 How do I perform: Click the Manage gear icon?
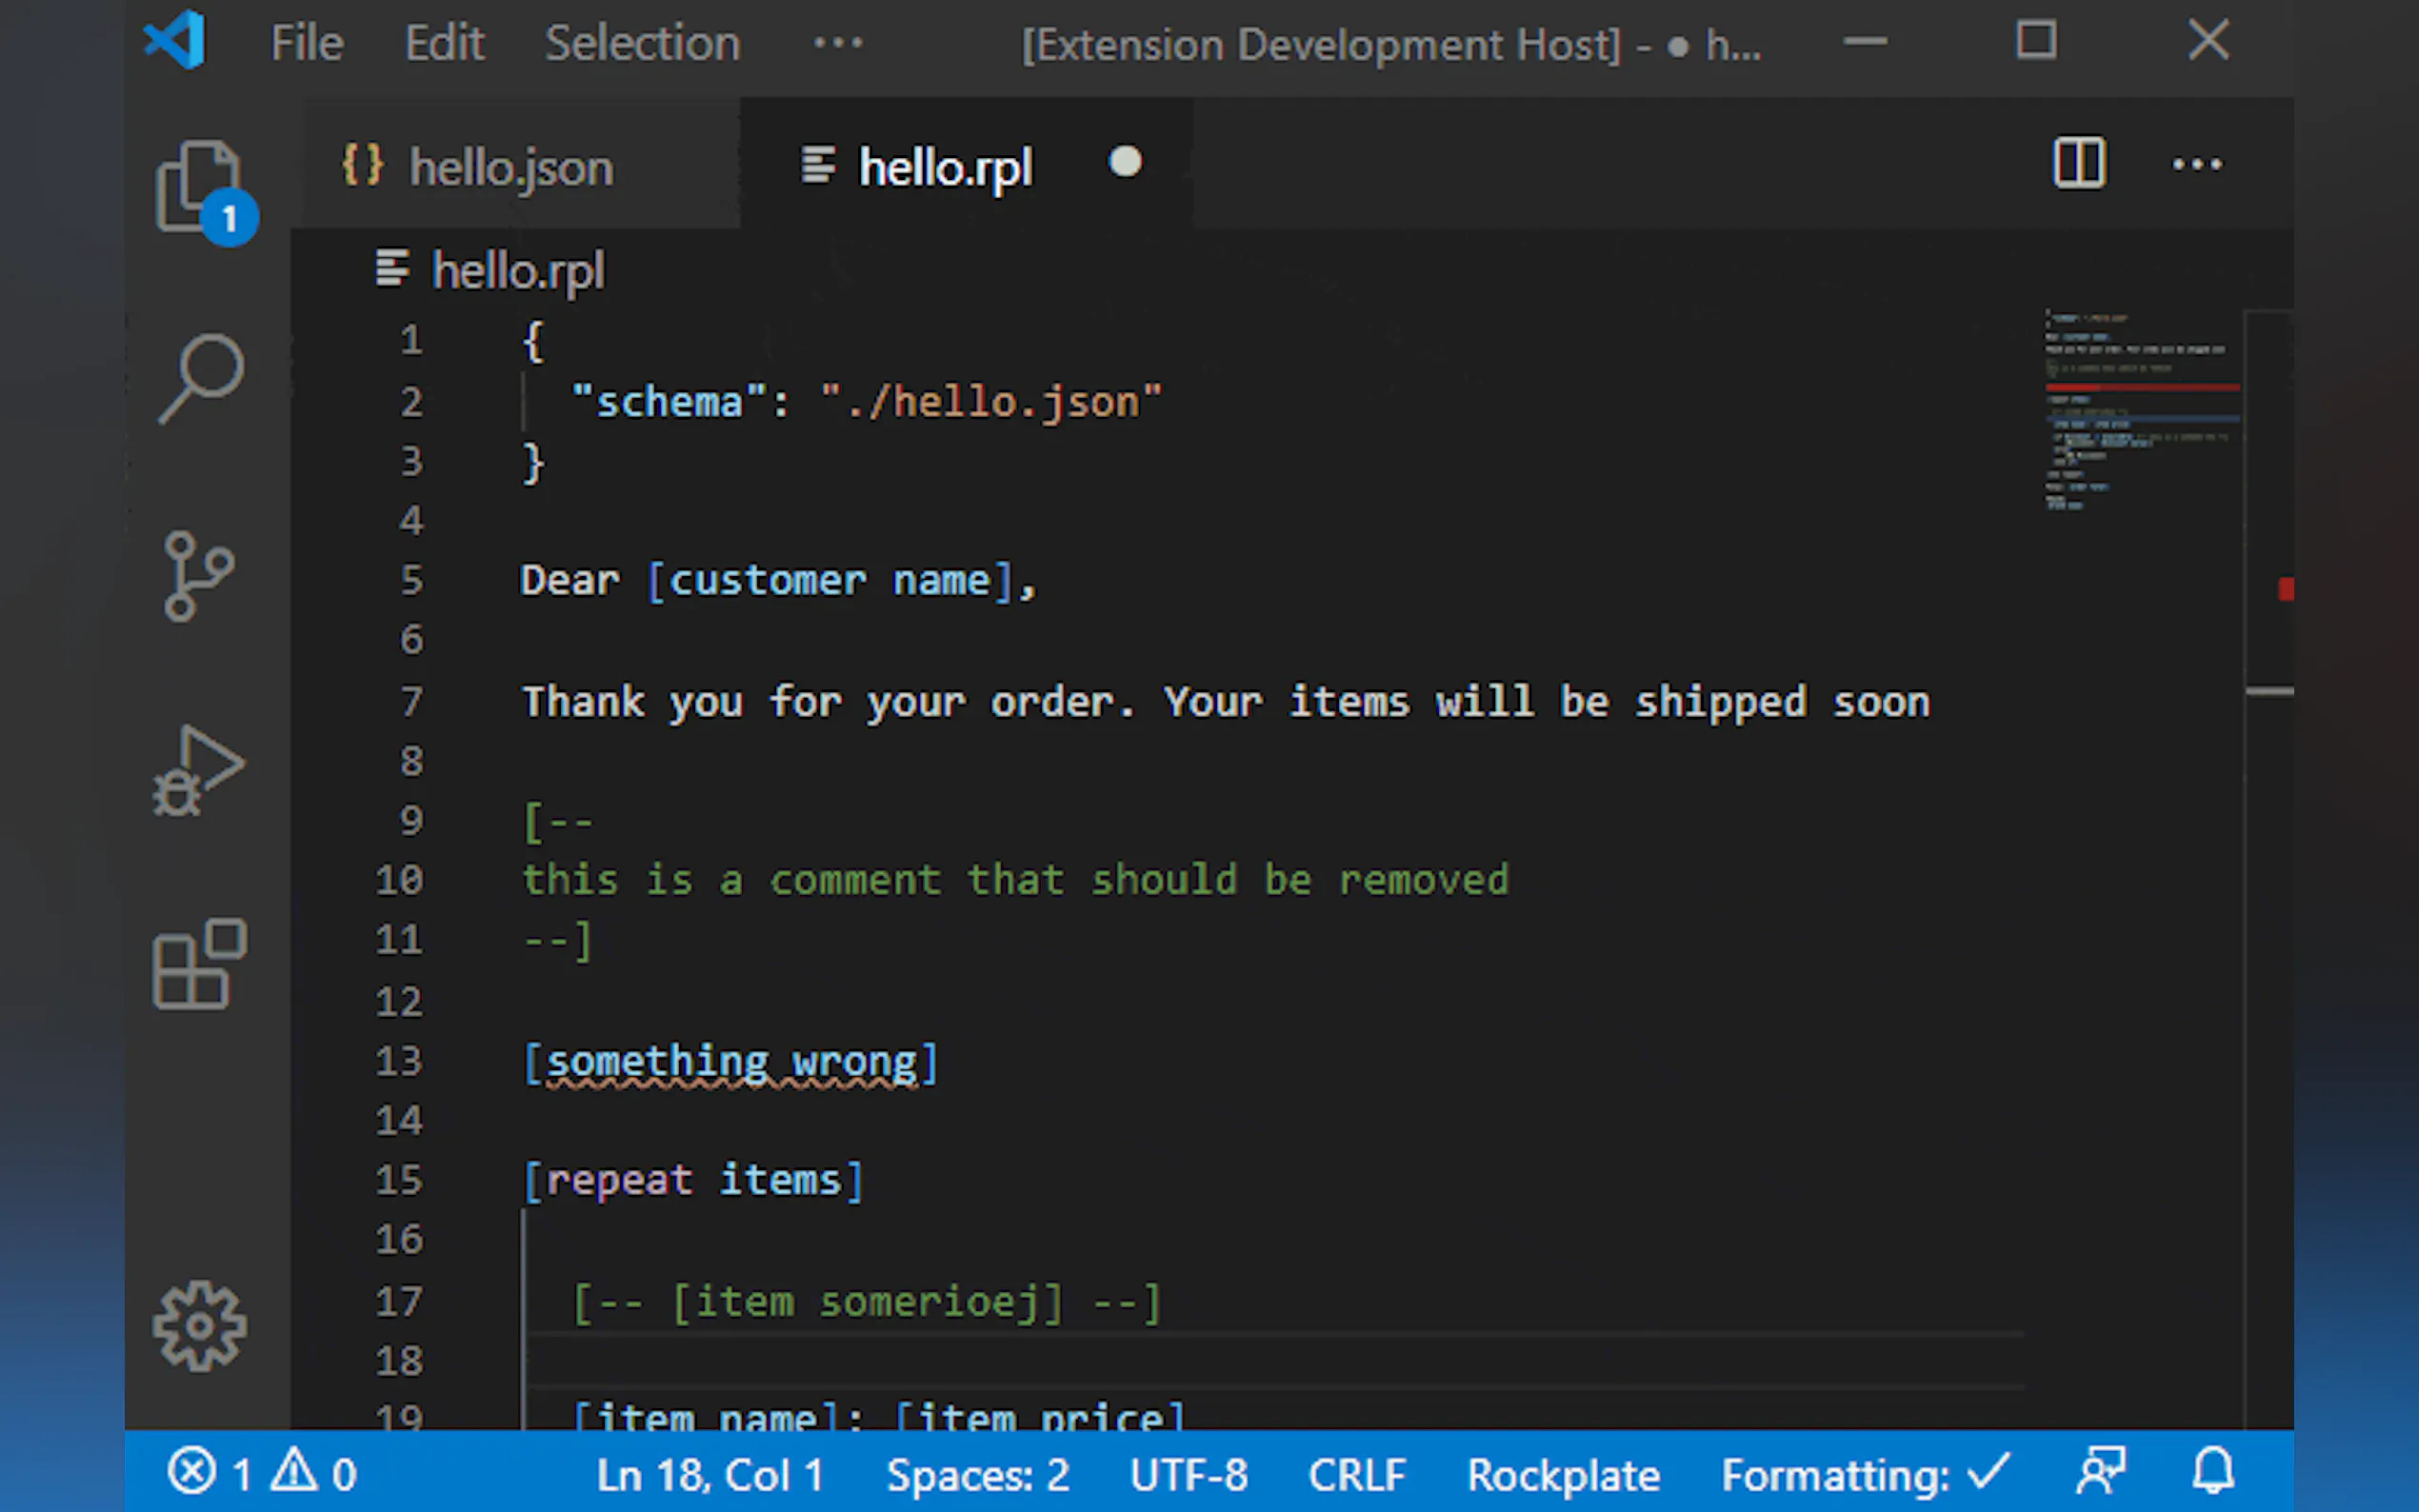click(198, 1325)
